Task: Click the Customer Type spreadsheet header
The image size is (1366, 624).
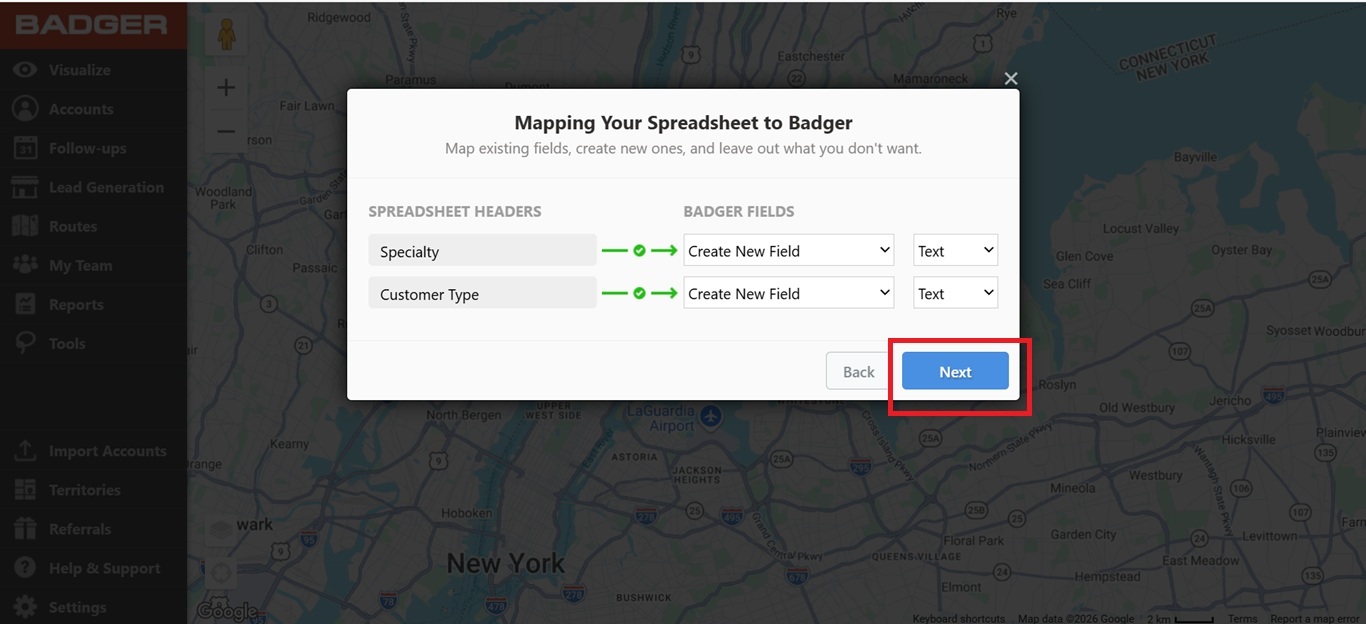Action: (x=482, y=294)
